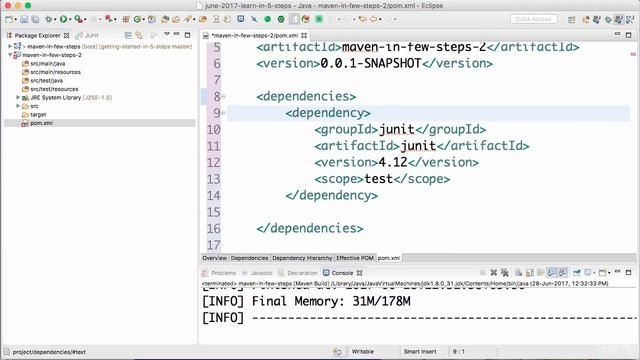Switch to the Declaration view tab
This screenshot has height=360, width=640.
(x=298, y=273)
